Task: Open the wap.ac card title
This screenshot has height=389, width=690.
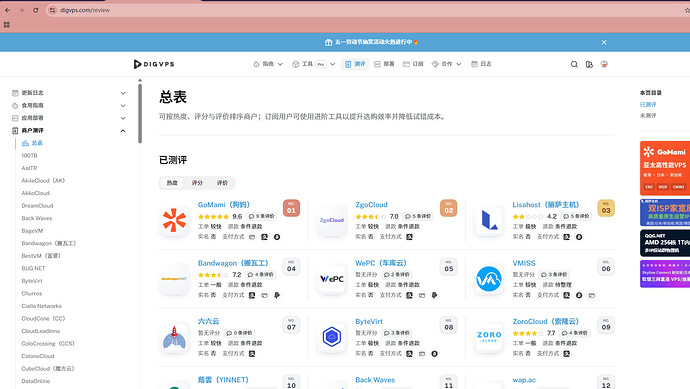Action: tap(524, 380)
